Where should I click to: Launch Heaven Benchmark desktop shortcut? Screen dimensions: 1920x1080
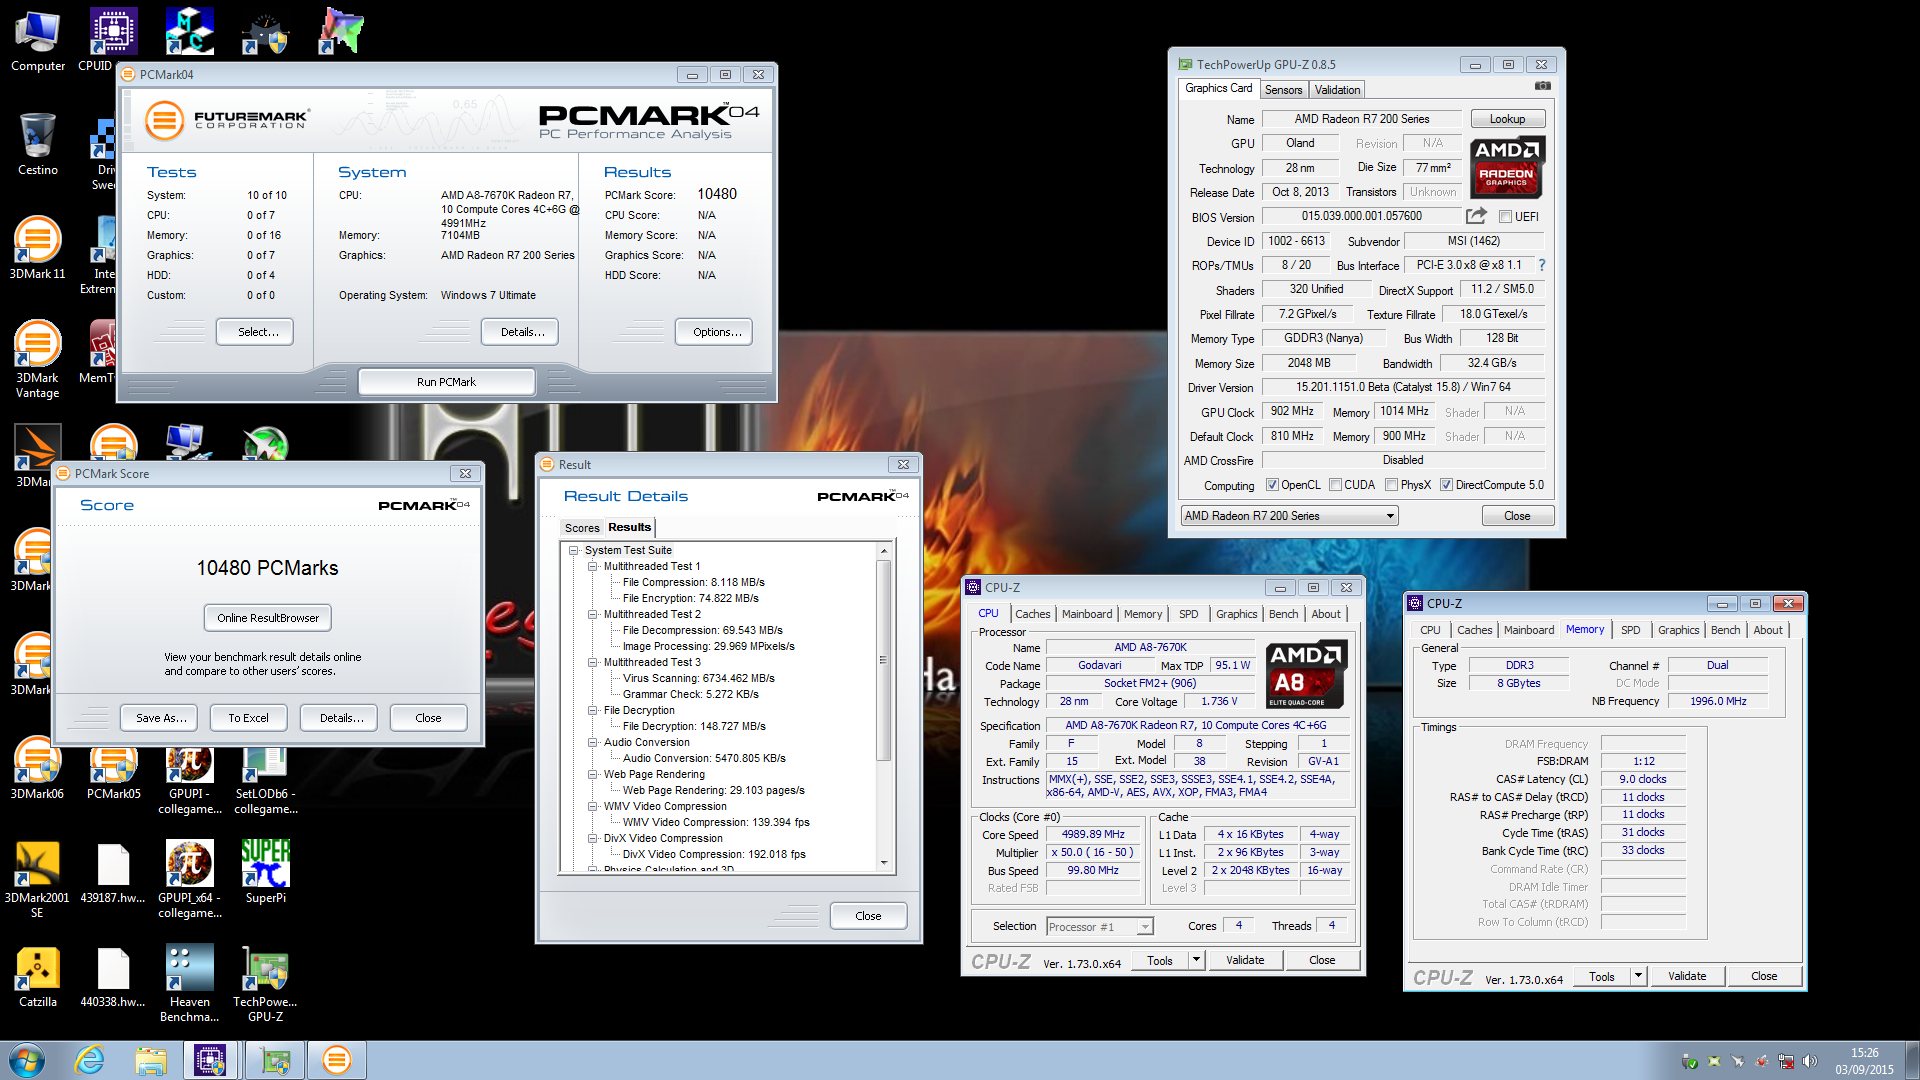[x=190, y=984]
